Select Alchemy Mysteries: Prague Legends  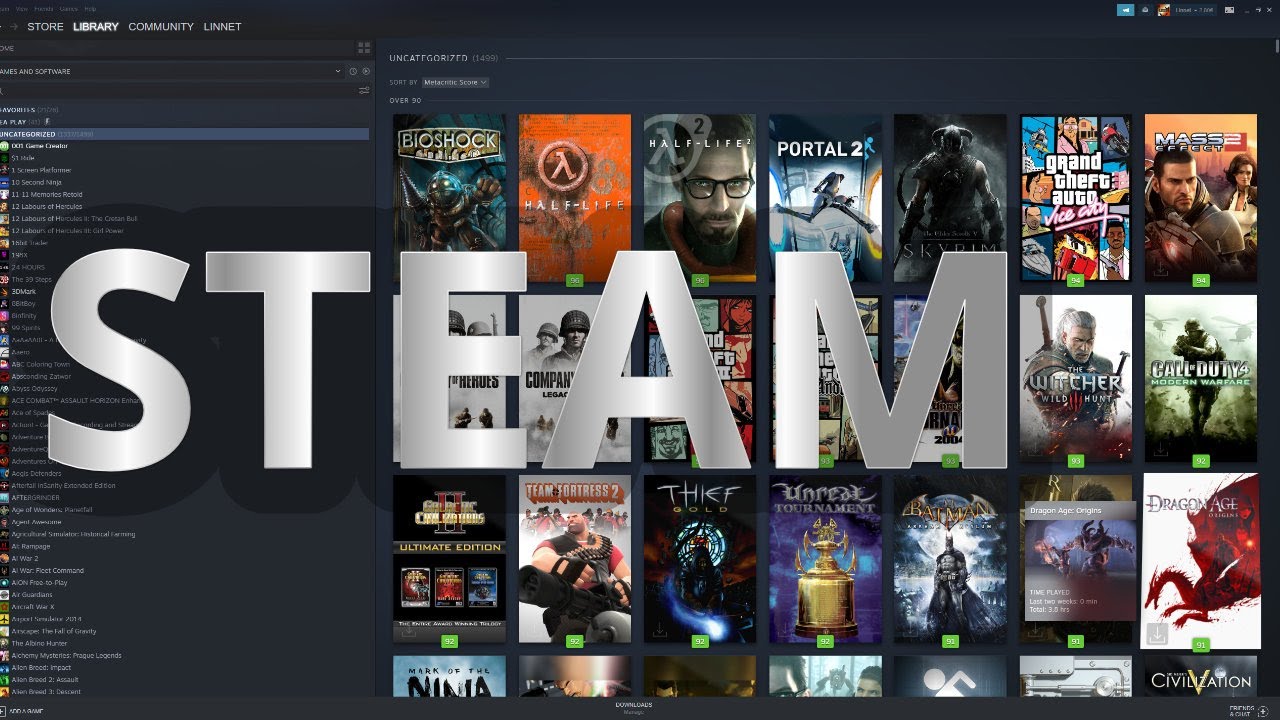coord(66,655)
